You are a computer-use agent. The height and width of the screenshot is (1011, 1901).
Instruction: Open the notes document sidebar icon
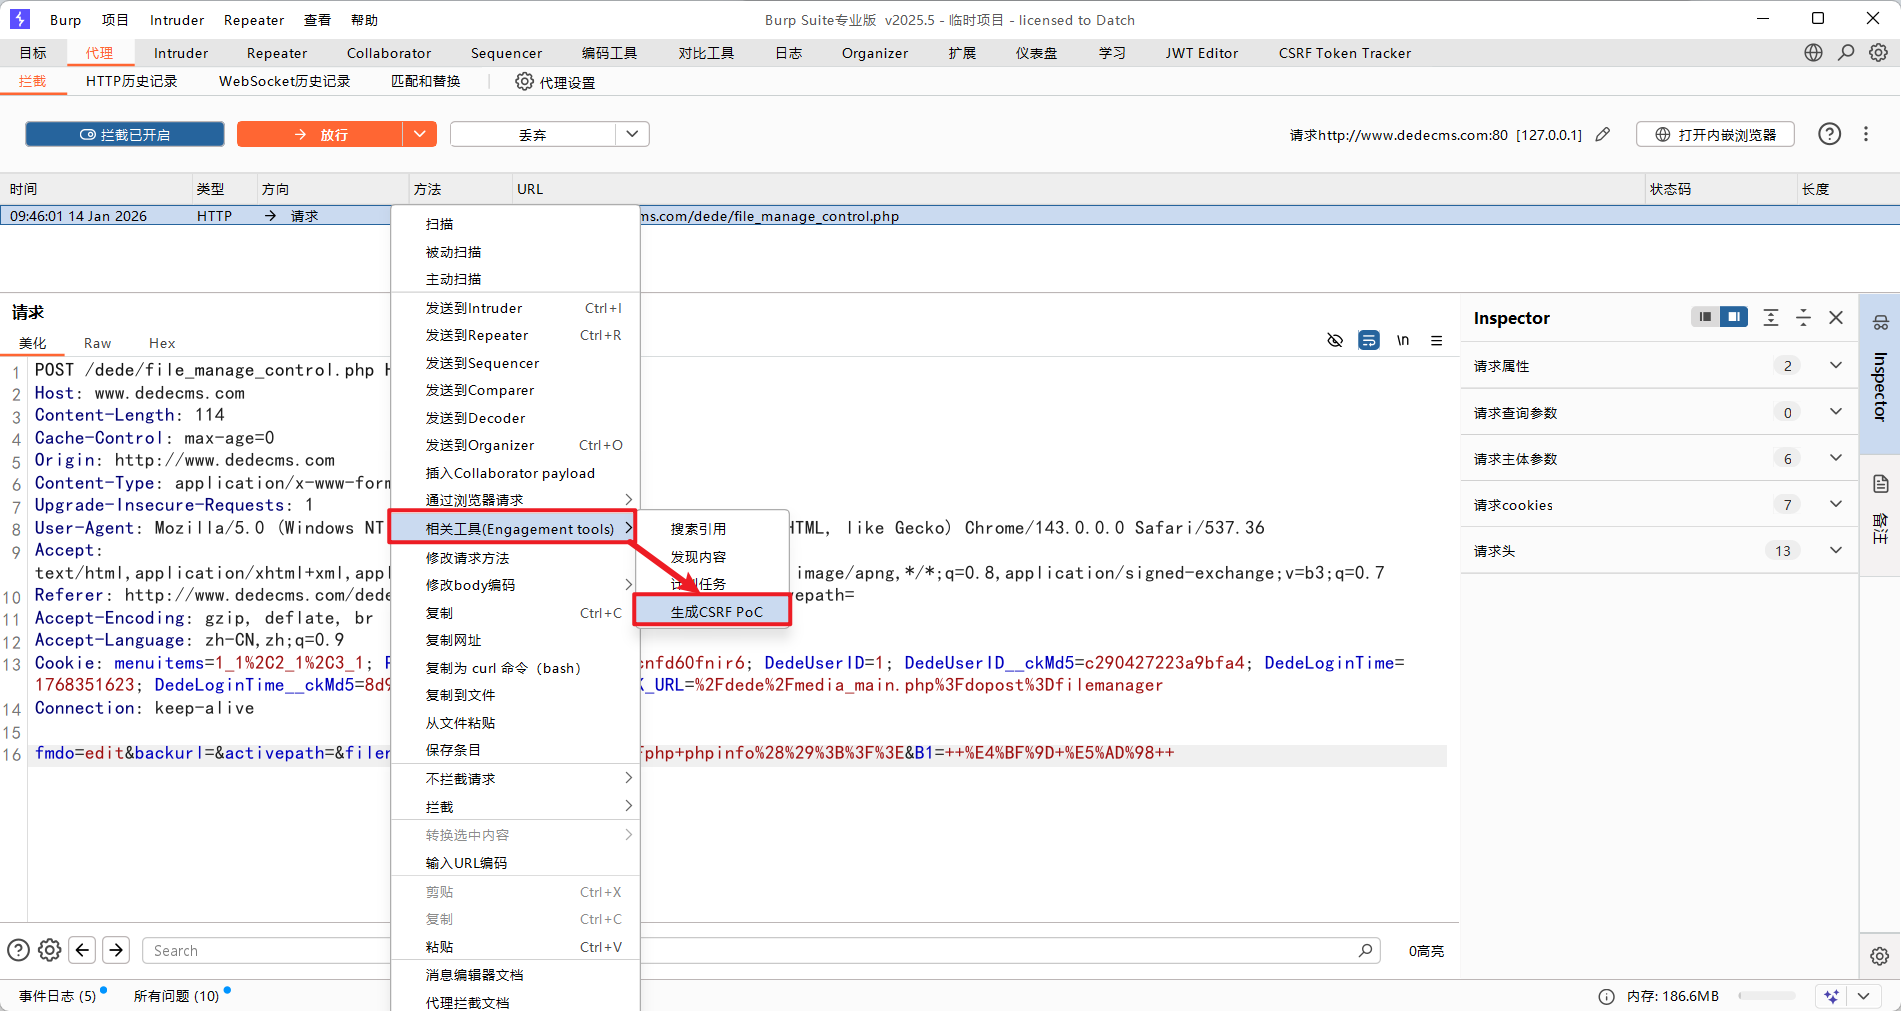[1880, 484]
